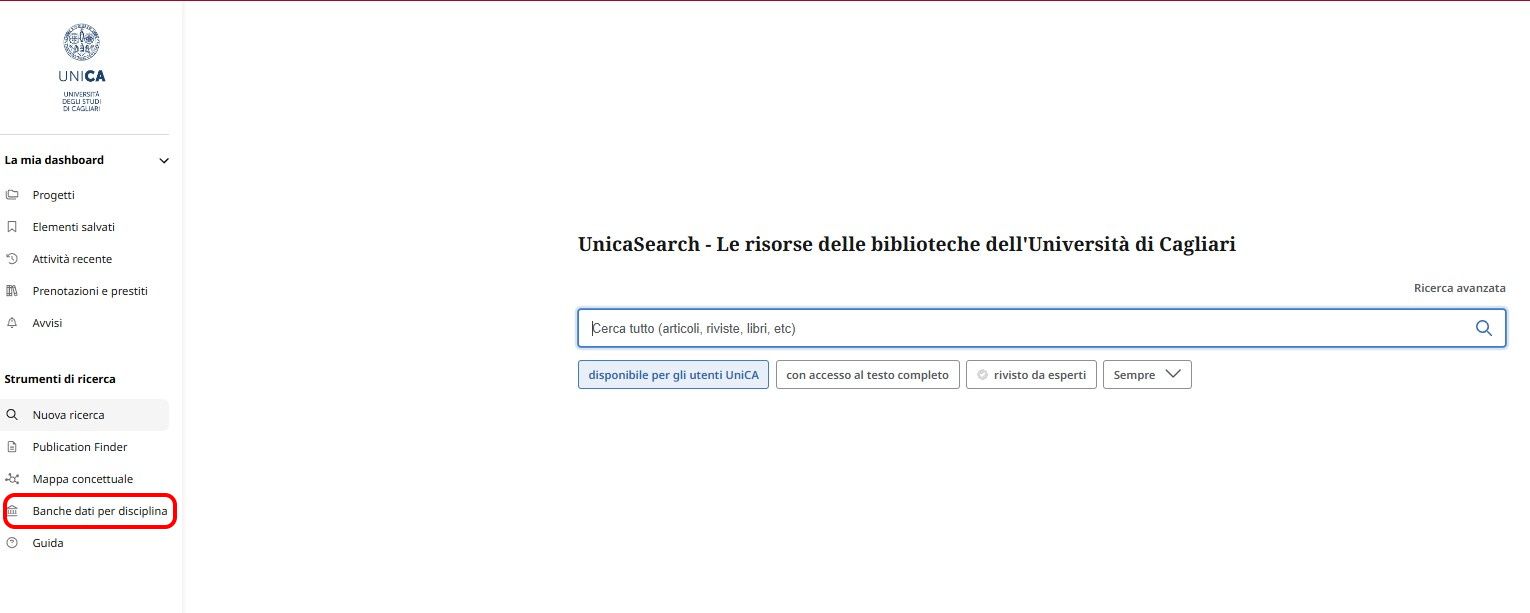Open the Ricerca avanzata link

(1459, 288)
